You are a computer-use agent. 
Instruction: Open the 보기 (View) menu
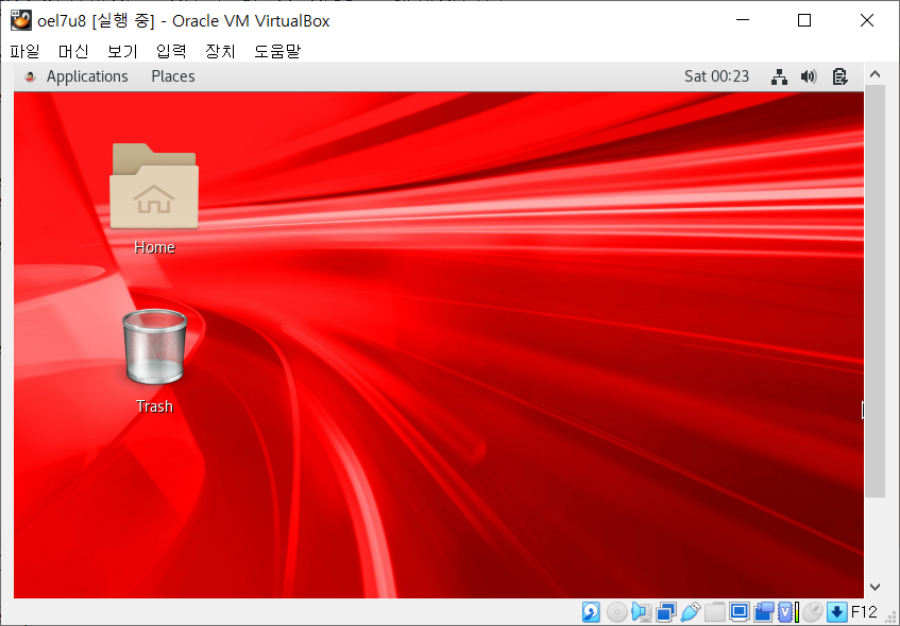(x=122, y=51)
